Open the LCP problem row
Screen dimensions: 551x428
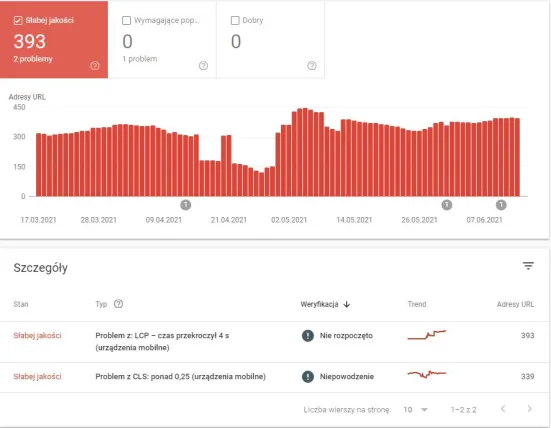pos(274,342)
